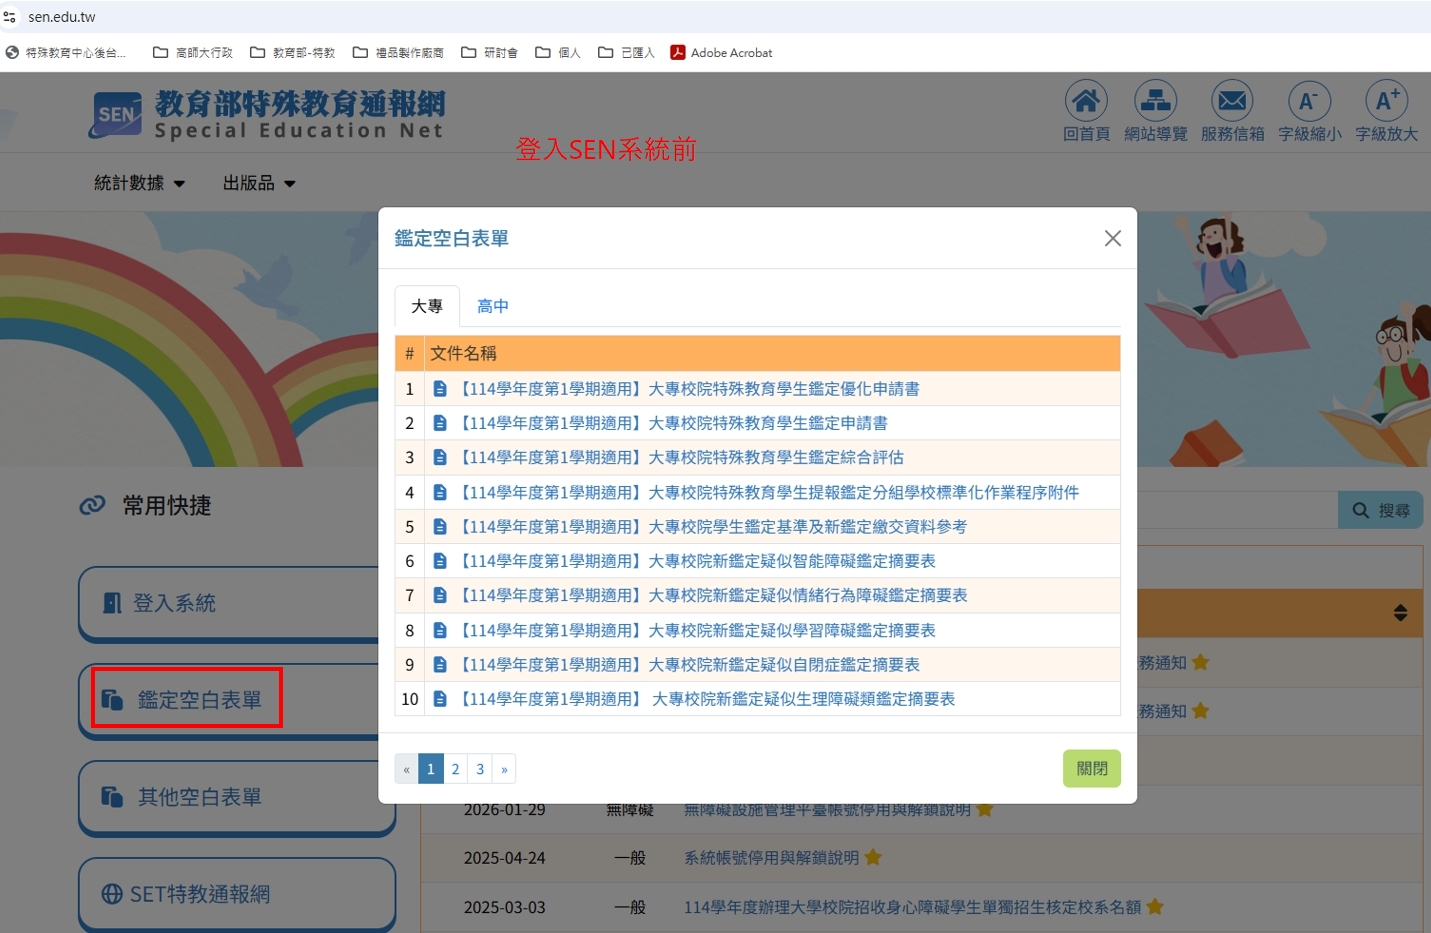Open the 大專校院特殊教育學生鑑定申請書 link

pos(673,423)
